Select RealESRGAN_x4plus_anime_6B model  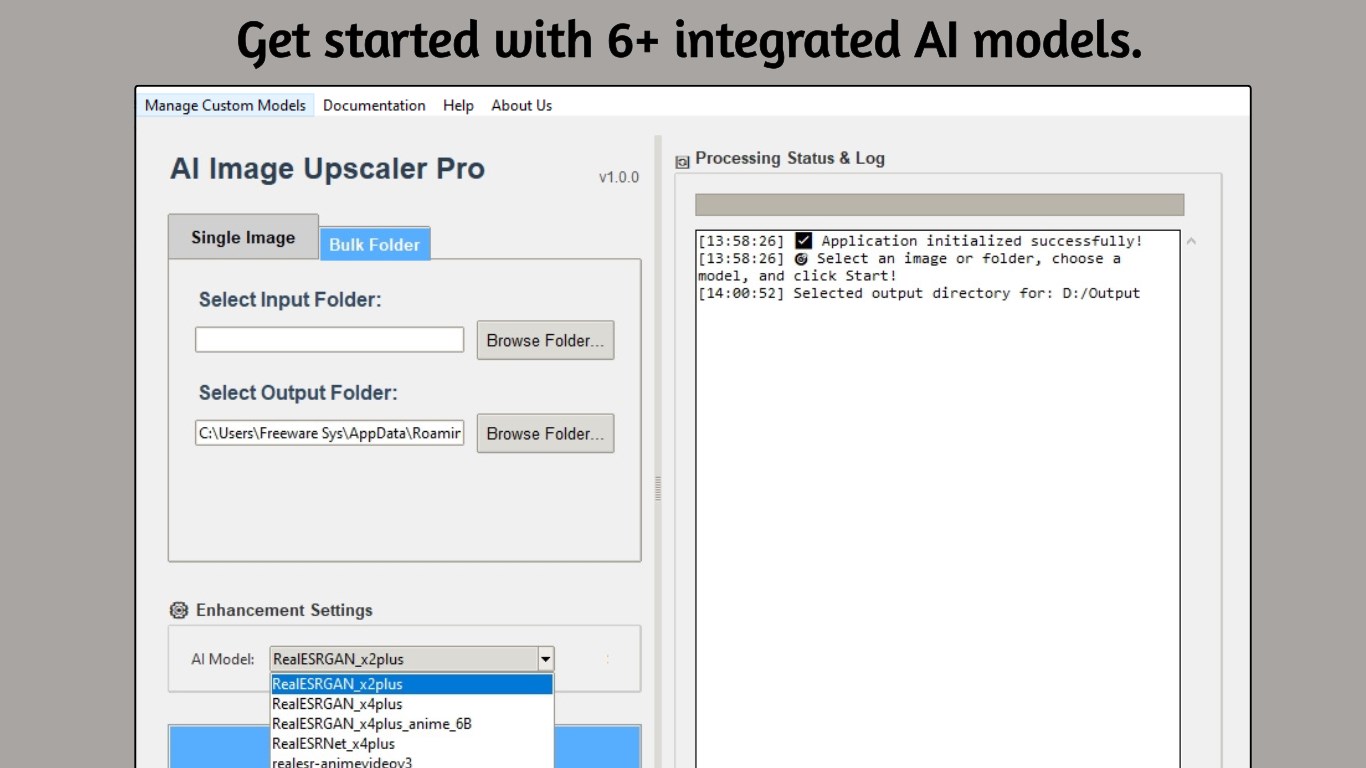click(x=371, y=724)
